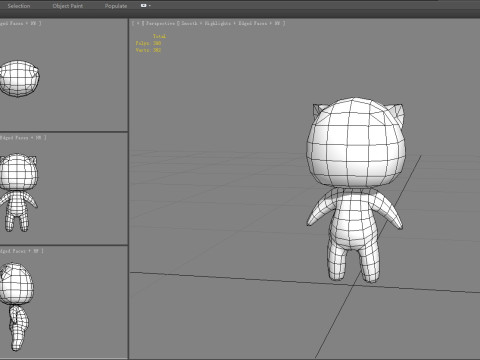Open the Selection ribbon tab
The width and height of the screenshot is (480, 360).
click(x=19, y=6)
